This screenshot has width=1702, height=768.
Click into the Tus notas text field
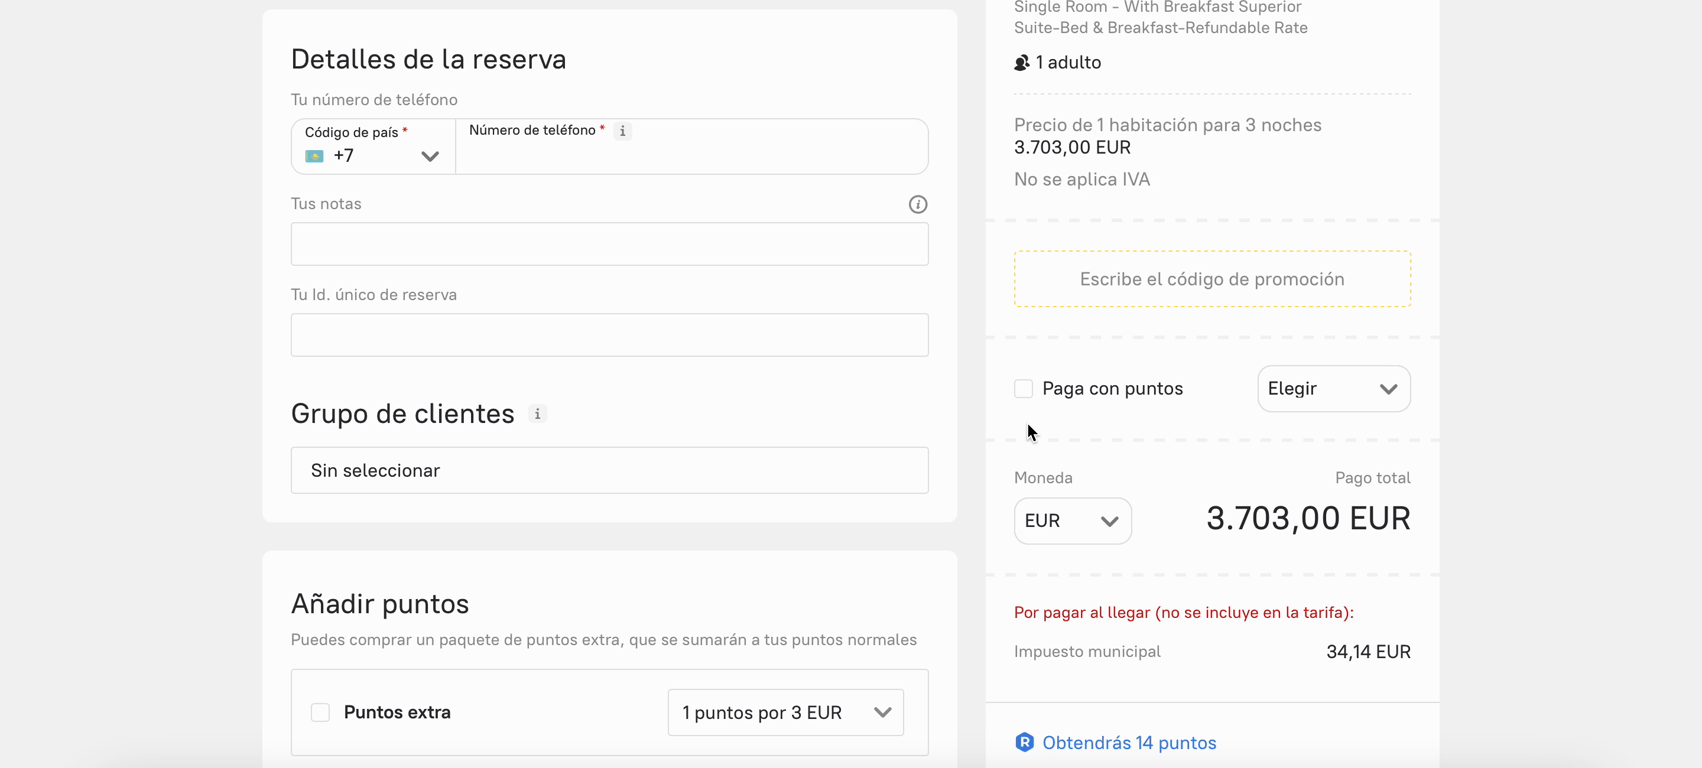click(609, 244)
